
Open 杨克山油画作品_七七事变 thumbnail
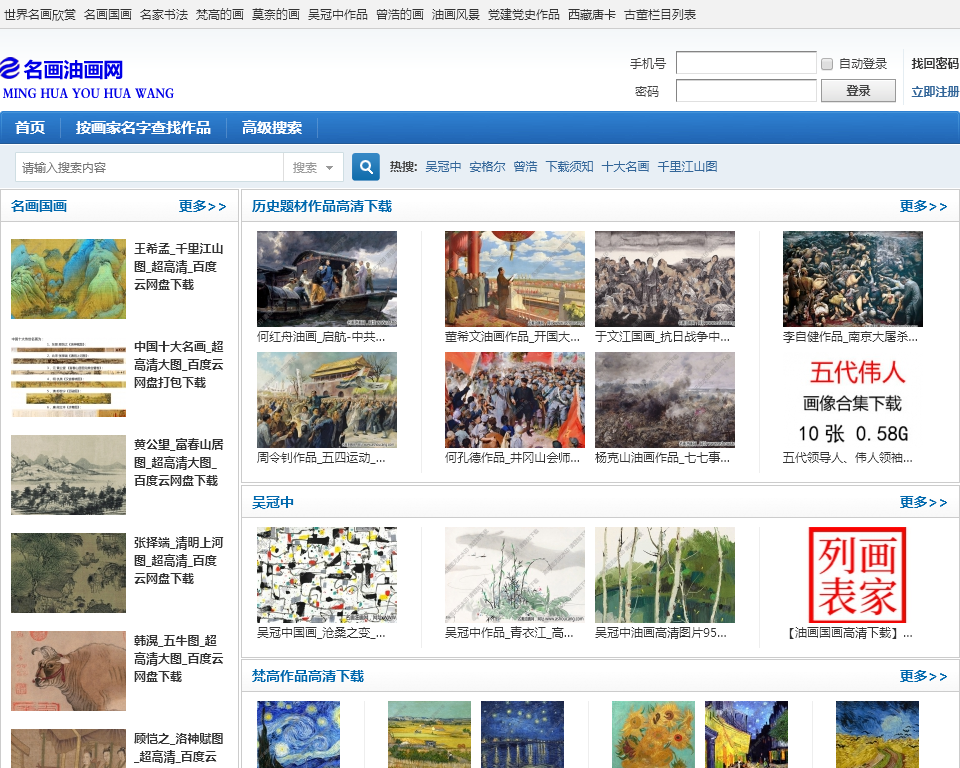(x=665, y=400)
